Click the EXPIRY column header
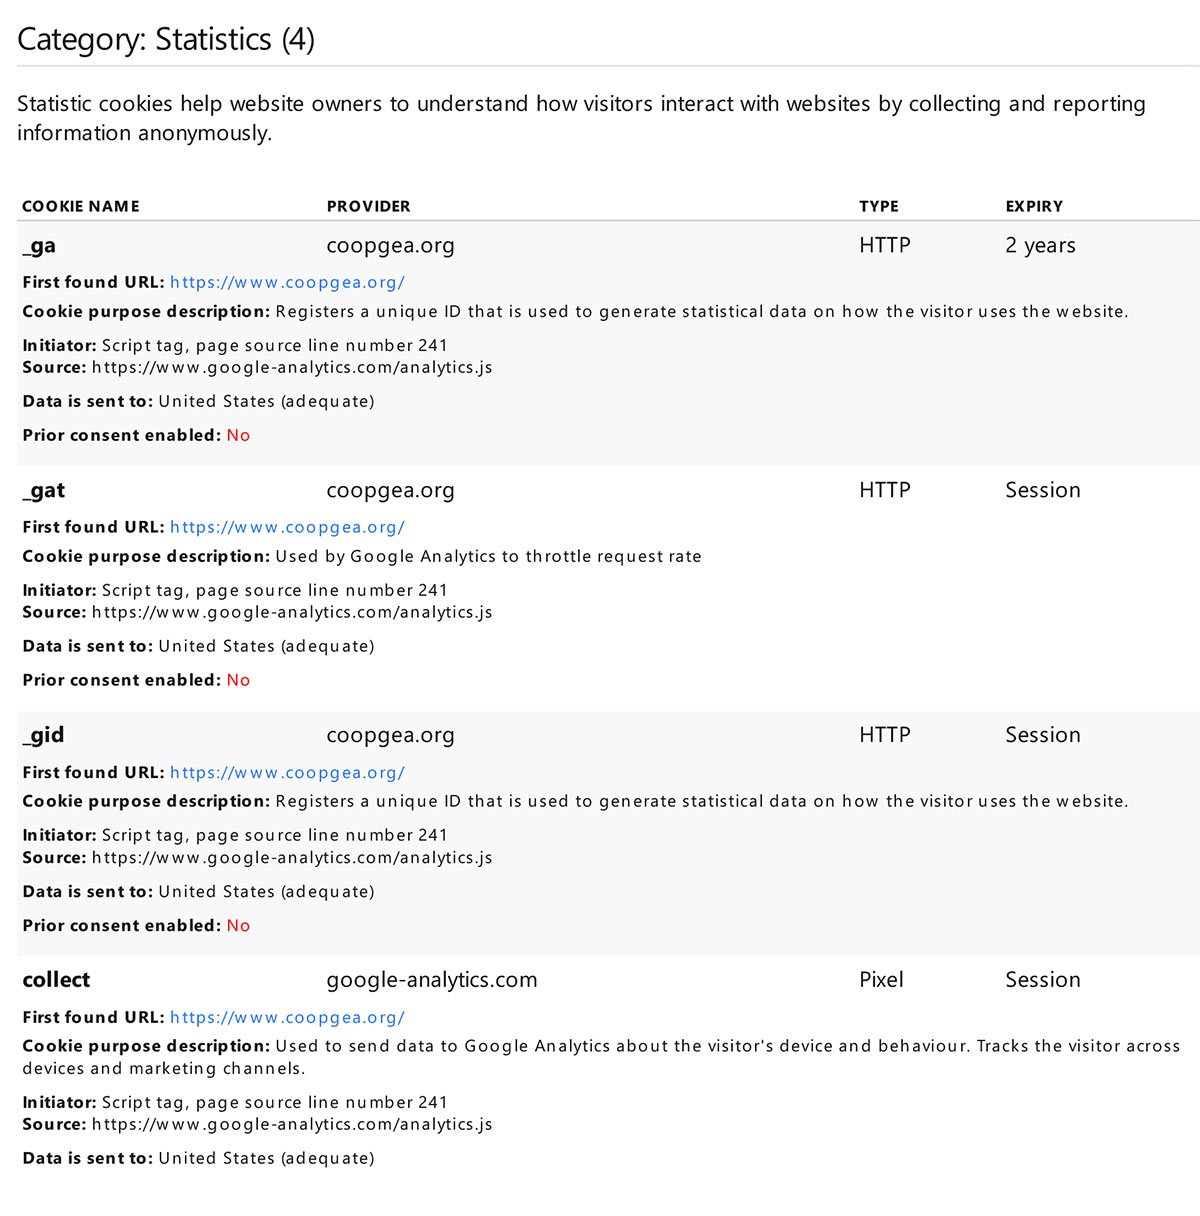1200x1216 pixels. tap(1034, 207)
